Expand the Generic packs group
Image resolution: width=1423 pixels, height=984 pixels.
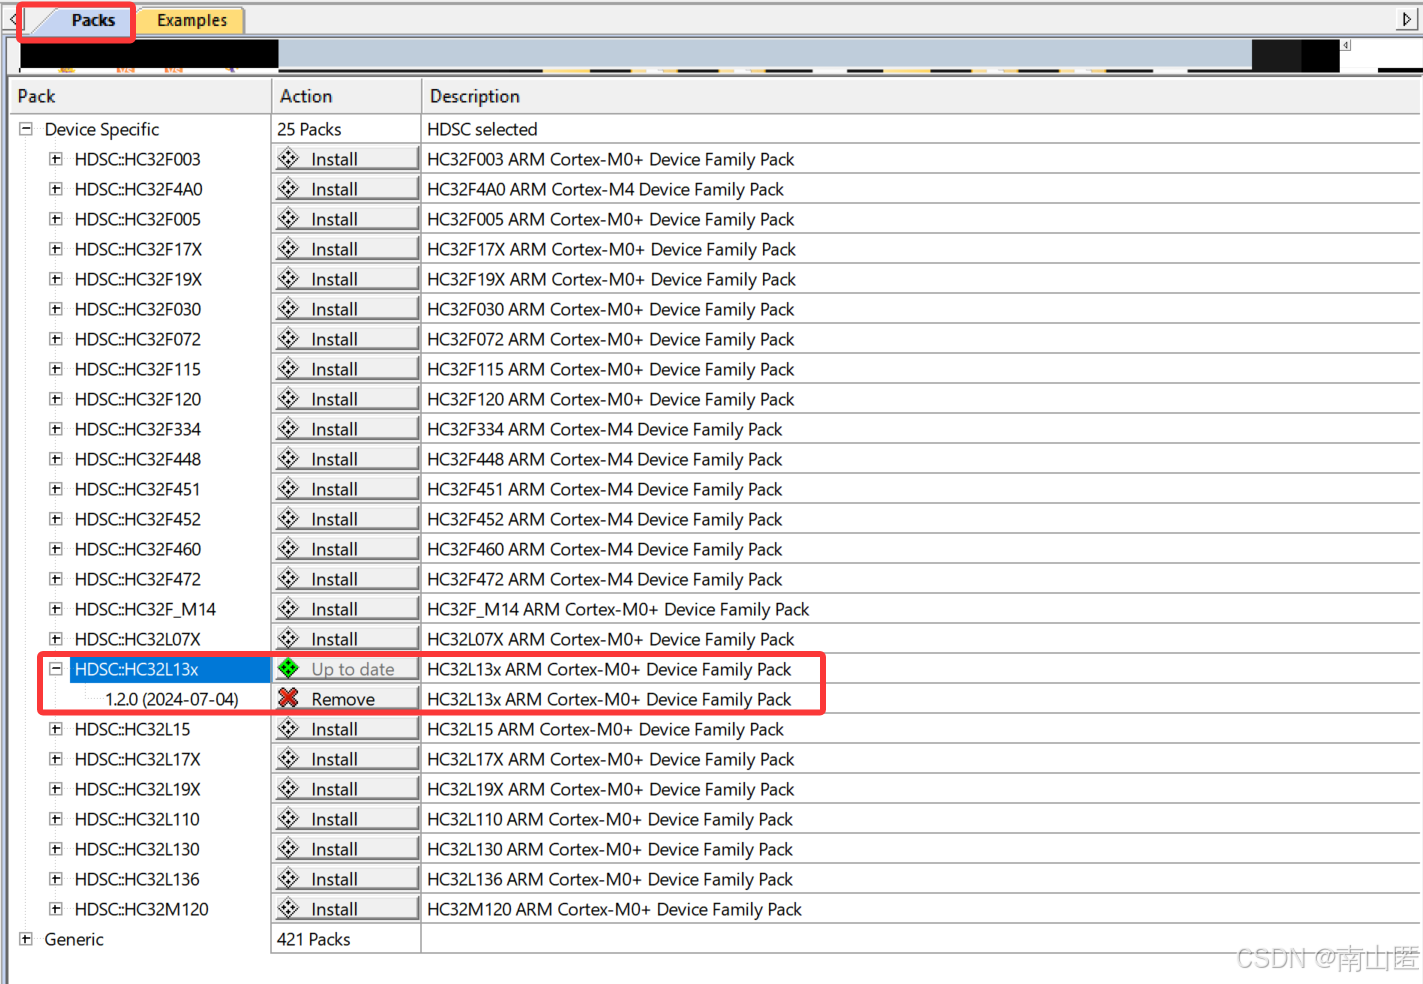[26, 939]
